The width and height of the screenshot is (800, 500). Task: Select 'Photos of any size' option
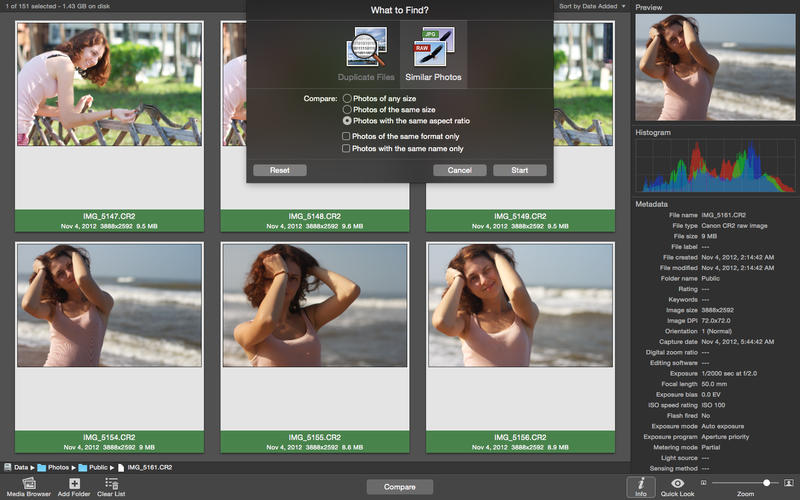point(347,99)
